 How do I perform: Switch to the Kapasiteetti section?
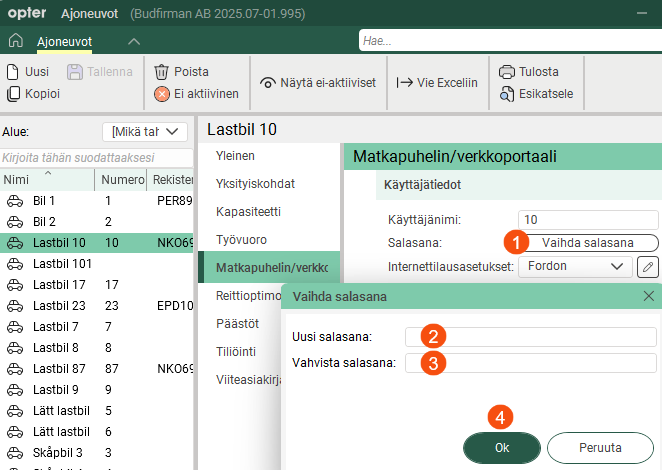(249, 212)
